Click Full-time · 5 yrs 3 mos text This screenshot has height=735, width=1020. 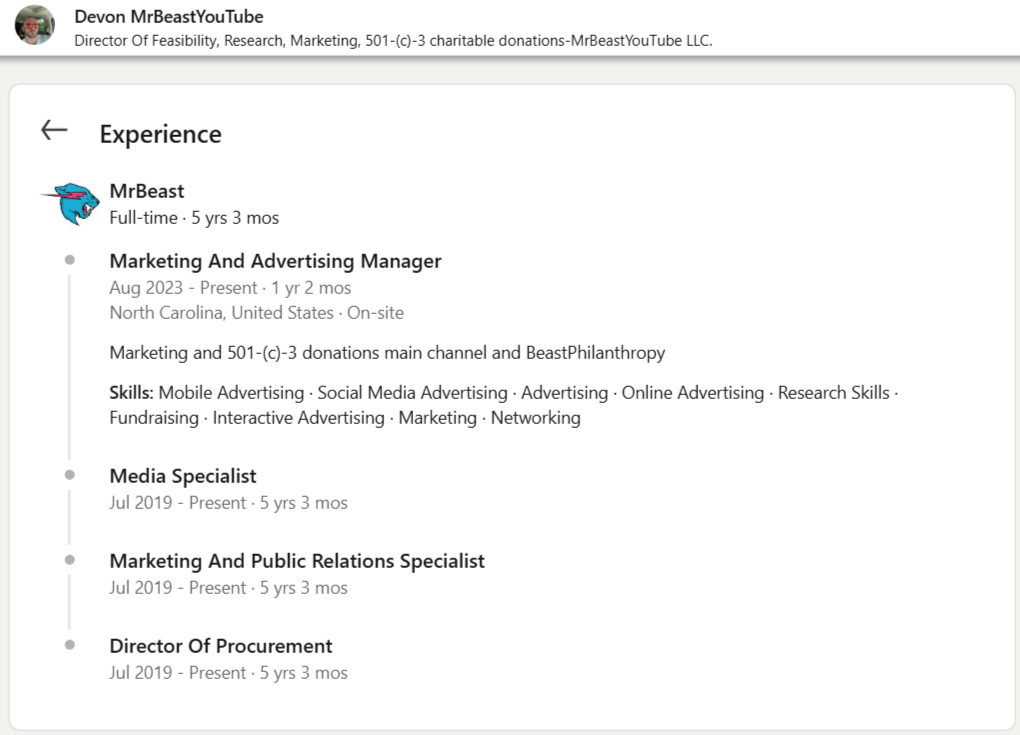point(194,218)
